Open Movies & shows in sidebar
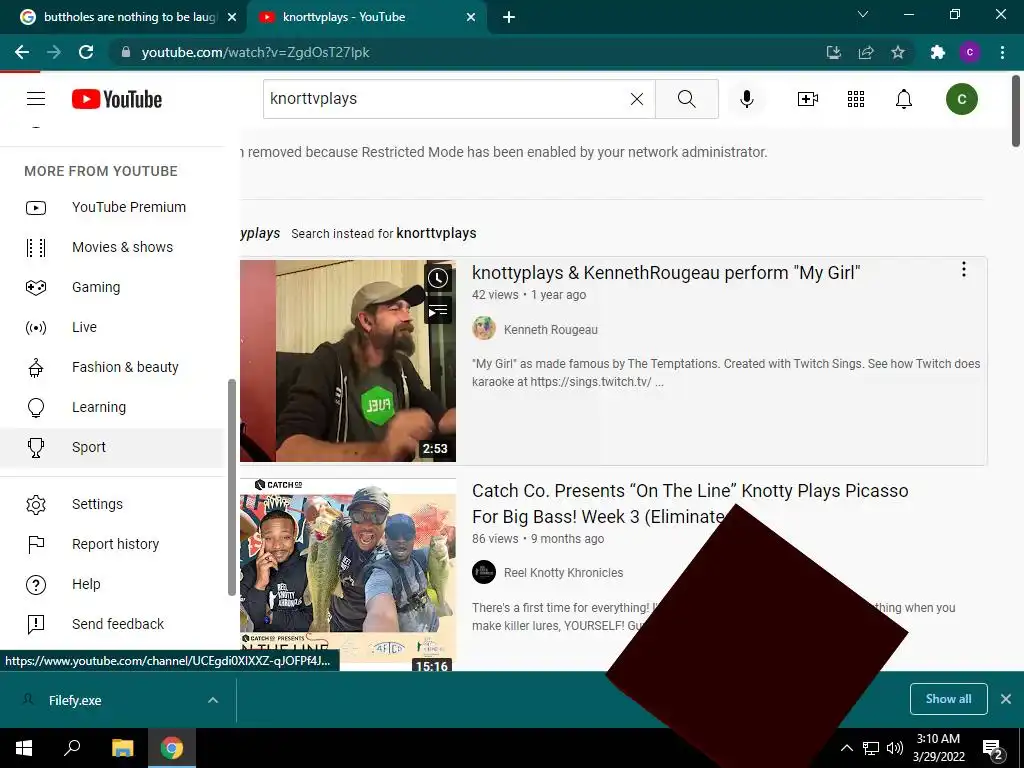 click(111, 248)
